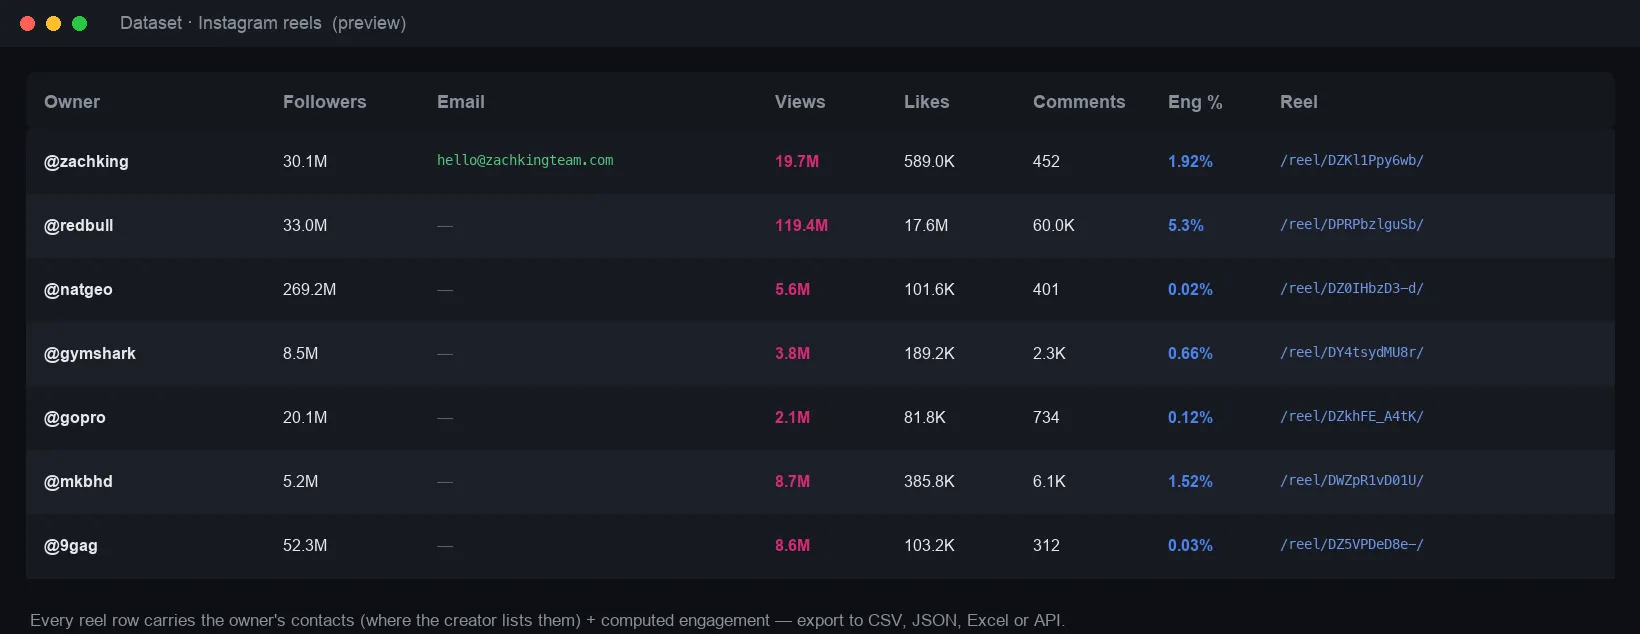The height and width of the screenshot is (634, 1640).
Task: Click the hello@zachkingteam.com email
Action: click(x=525, y=160)
